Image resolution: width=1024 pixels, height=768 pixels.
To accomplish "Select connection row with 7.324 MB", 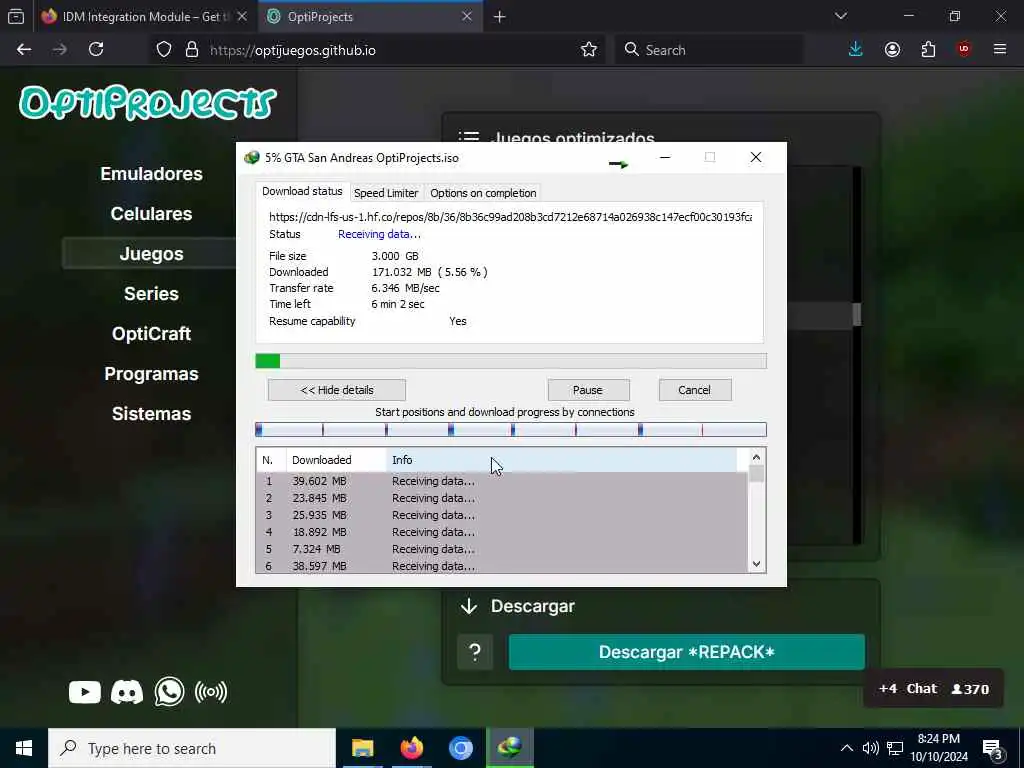I will pos(502,549).
